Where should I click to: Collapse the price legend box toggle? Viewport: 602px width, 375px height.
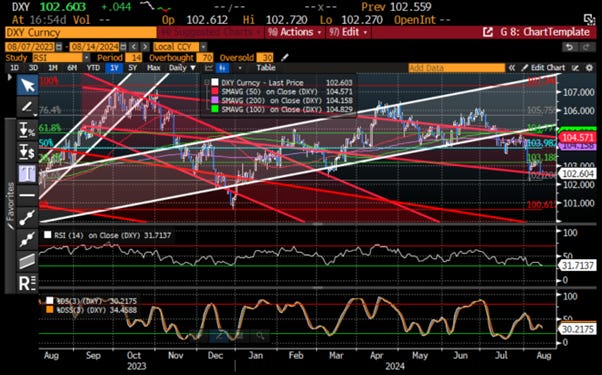point(207,83)
